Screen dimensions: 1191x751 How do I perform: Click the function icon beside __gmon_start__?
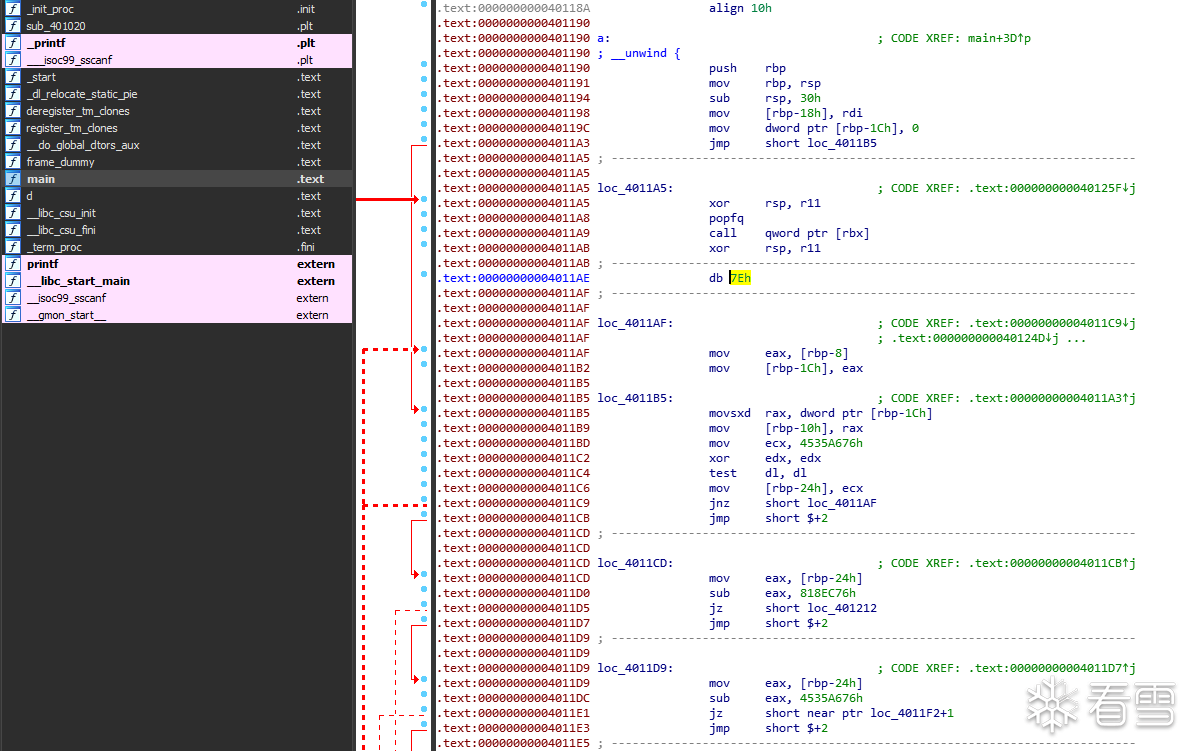click(13, 315)
